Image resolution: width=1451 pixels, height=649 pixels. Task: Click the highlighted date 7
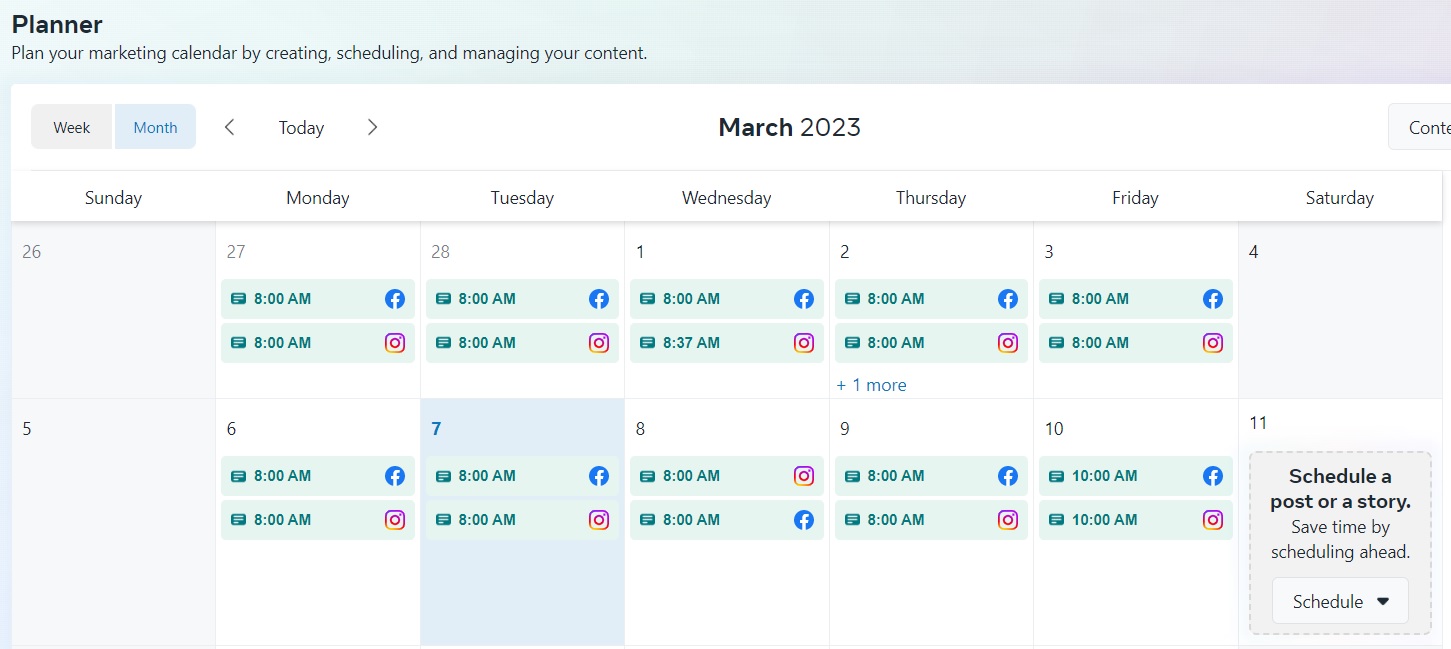[436, 429]
